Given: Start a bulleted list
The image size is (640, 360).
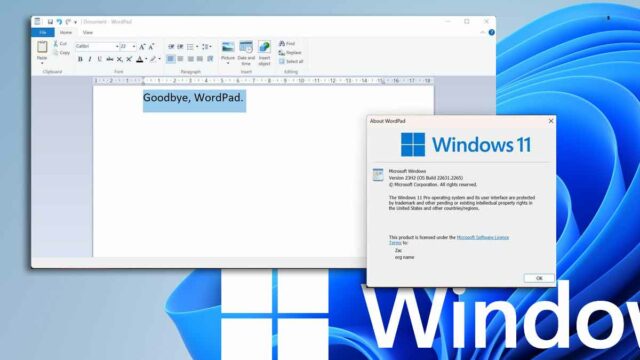Looking at the screenshot, I should tap(190, 47).
